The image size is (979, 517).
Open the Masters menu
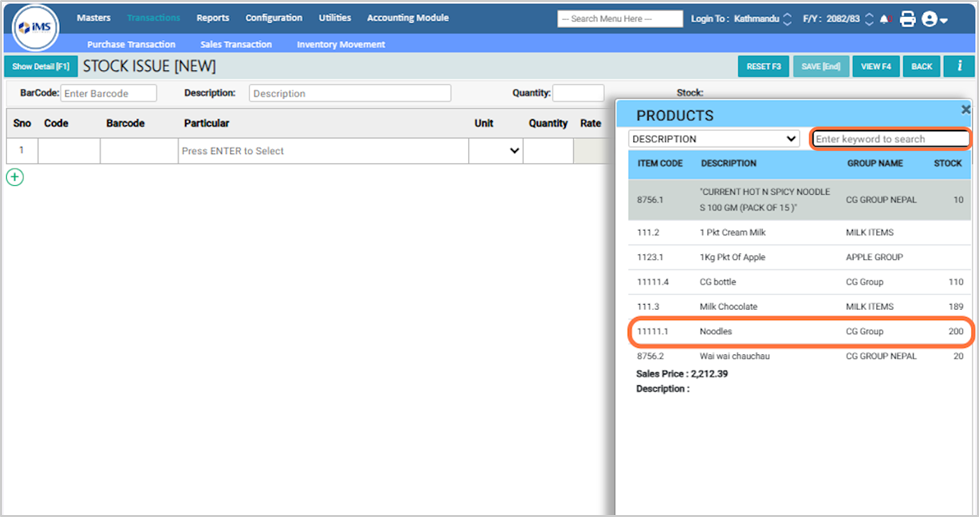[x=94, y=18]
